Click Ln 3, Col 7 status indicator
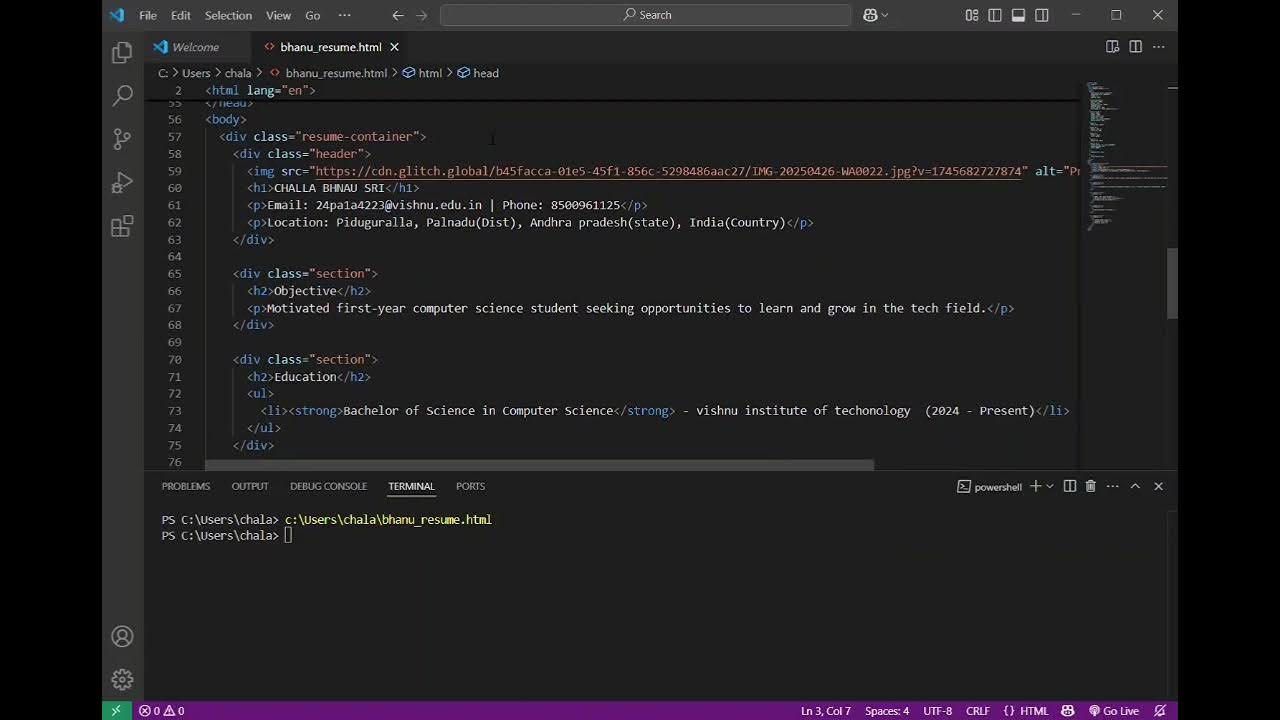 (x=826, y=711)
